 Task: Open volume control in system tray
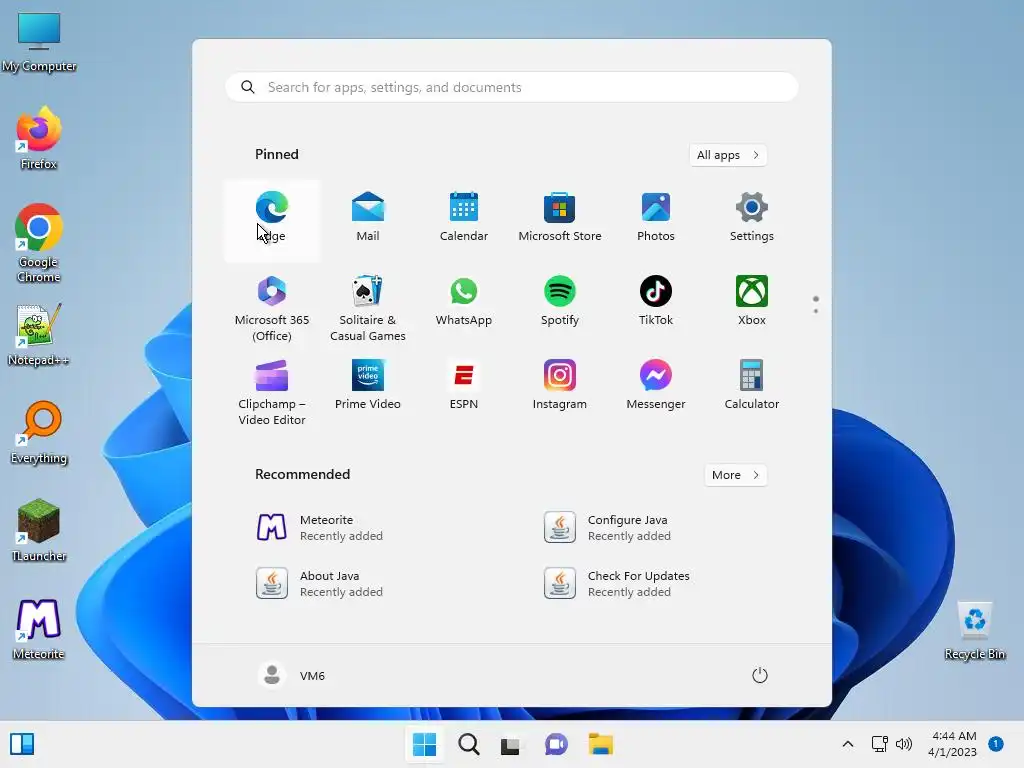[904, 744]
